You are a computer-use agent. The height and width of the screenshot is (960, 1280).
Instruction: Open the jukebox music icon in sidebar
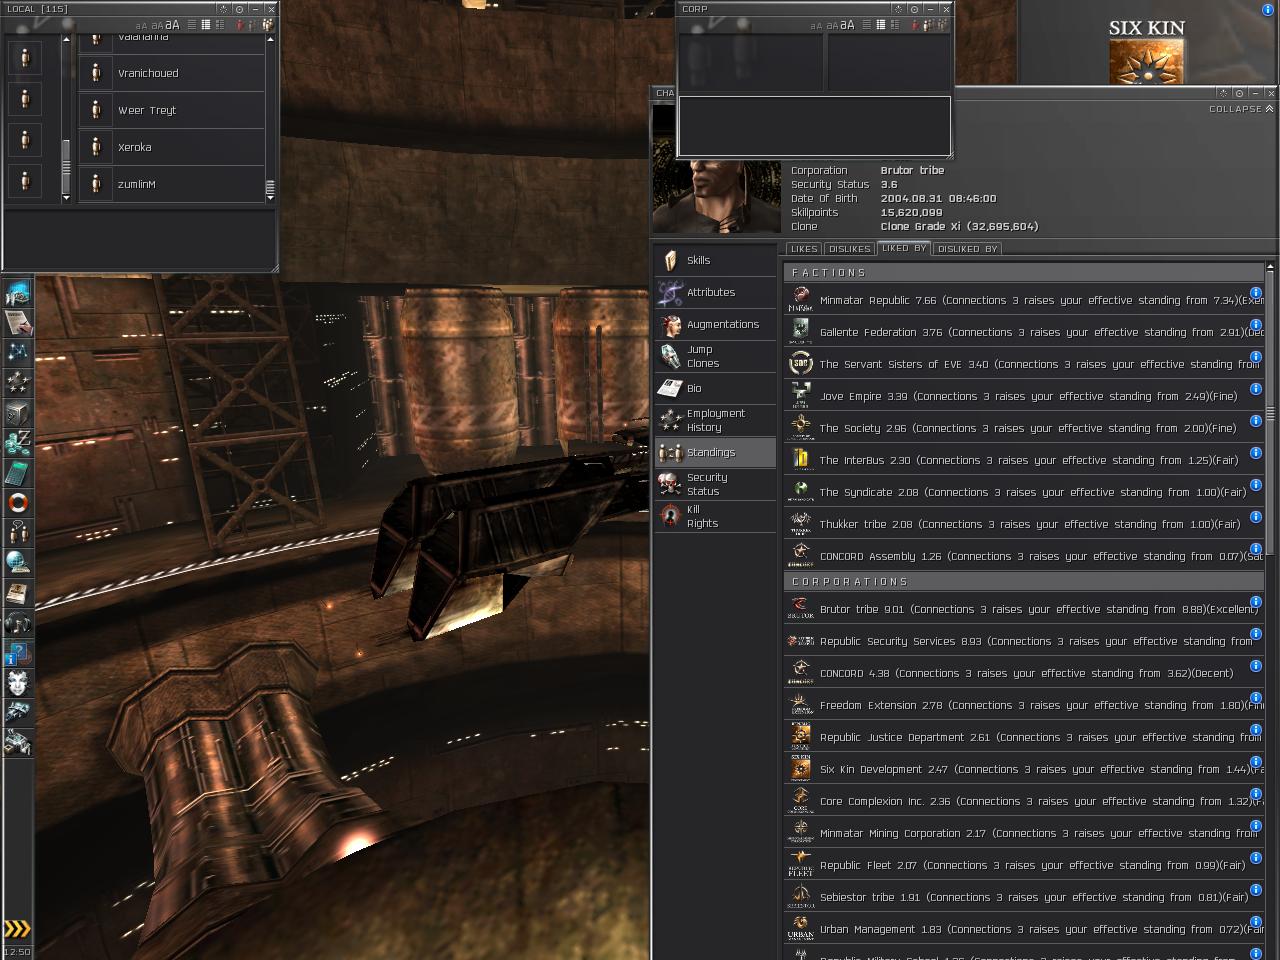[x=18, y=624]
